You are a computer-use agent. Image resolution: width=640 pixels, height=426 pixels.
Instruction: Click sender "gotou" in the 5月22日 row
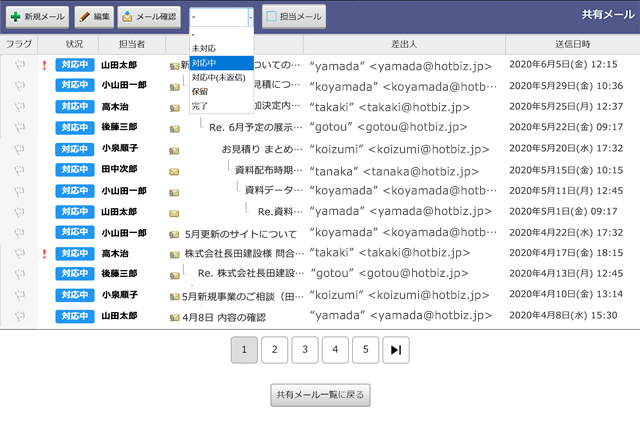click(x=388, y=127)
